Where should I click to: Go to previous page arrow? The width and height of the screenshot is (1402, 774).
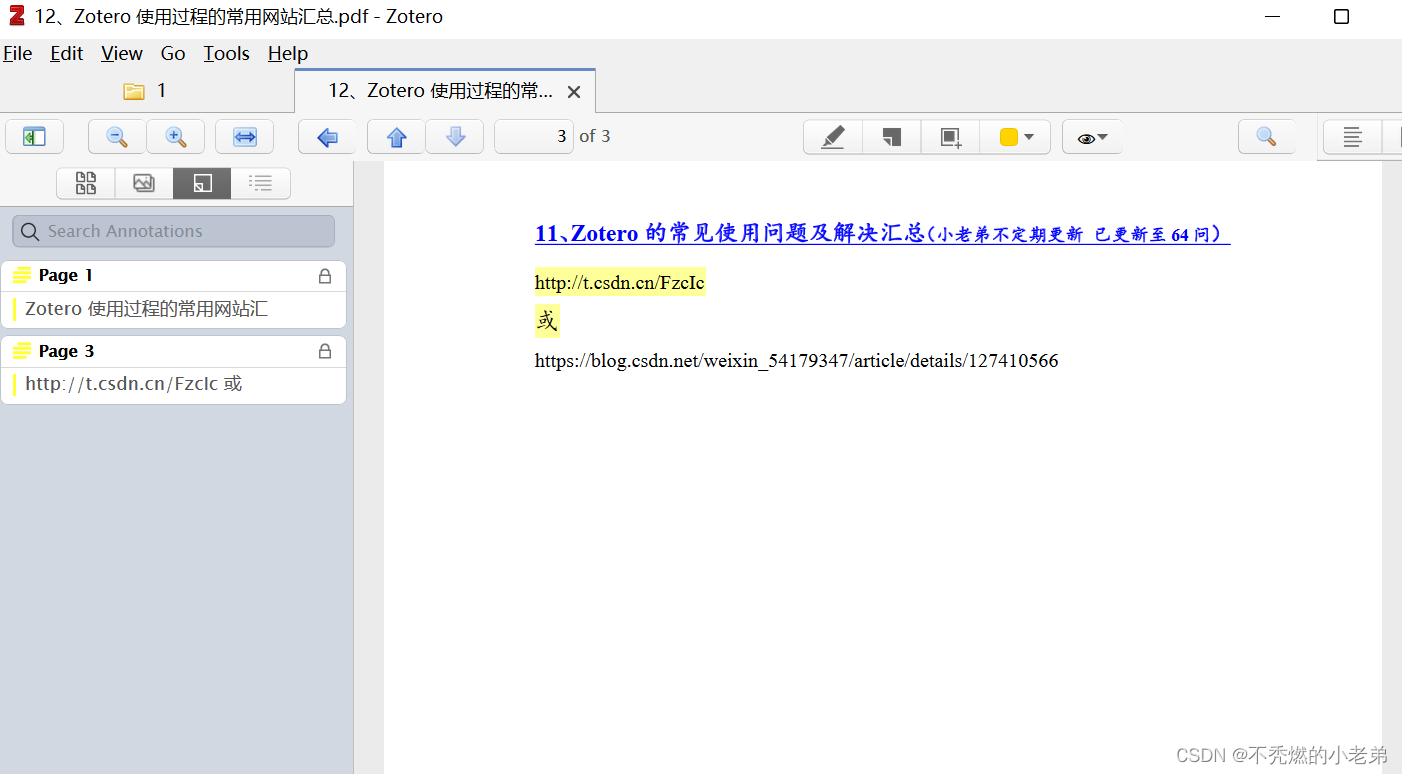pyautogui.click(x=397, y=137)
